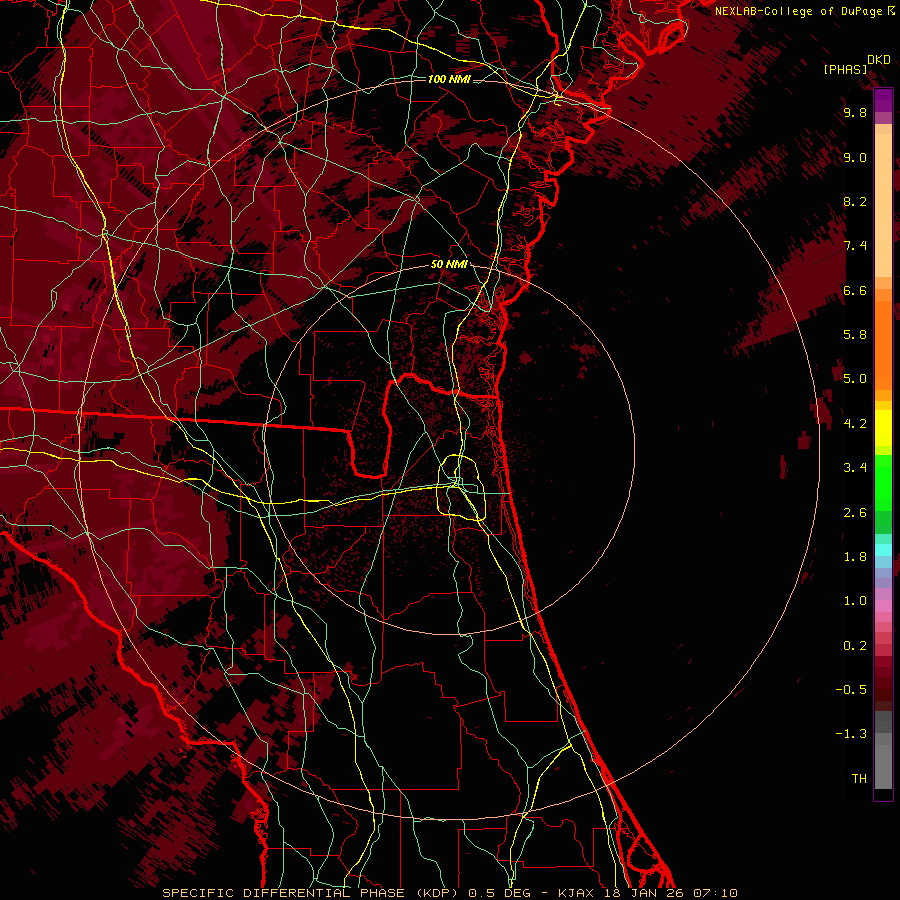
Task: Click the NEXLAB-College of DuPage label
Action: pos(804,11)
